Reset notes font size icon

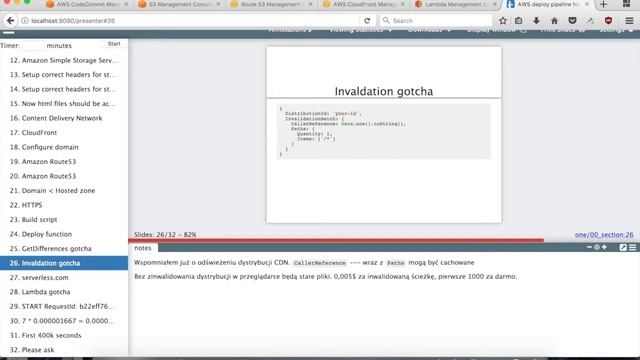click(x=597, y=247)
